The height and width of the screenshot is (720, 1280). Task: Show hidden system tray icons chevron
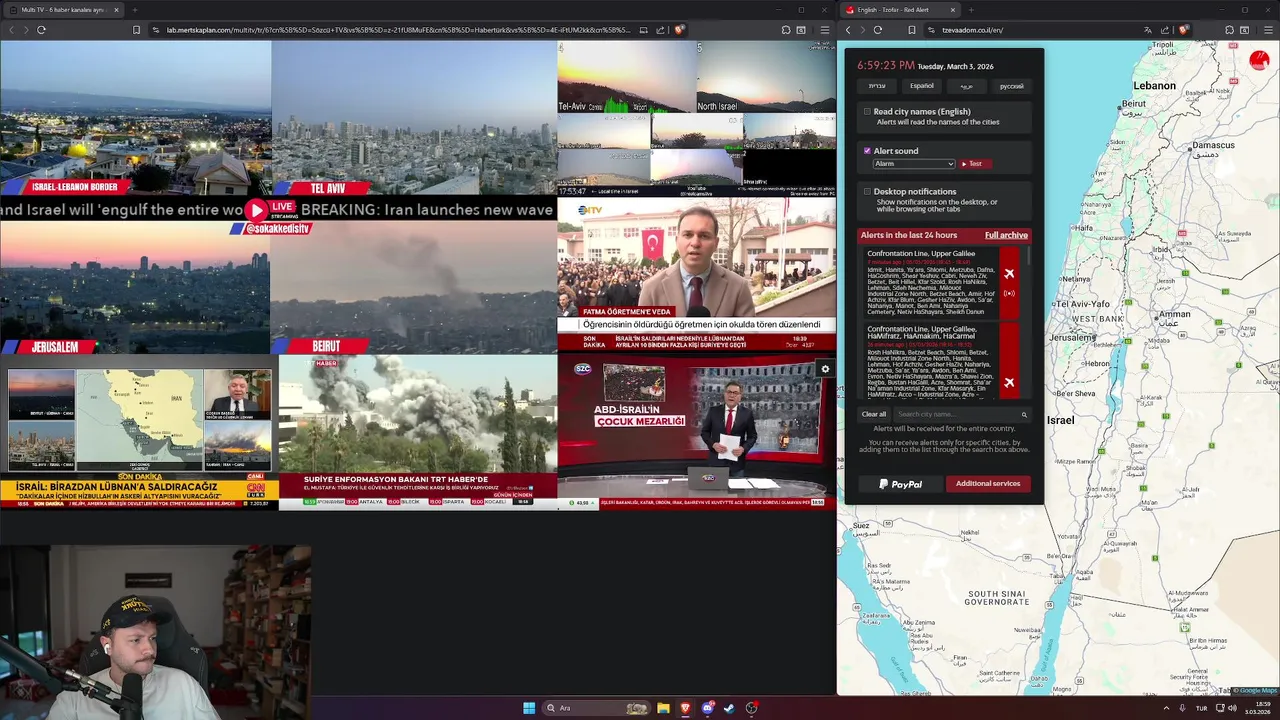1166,708
